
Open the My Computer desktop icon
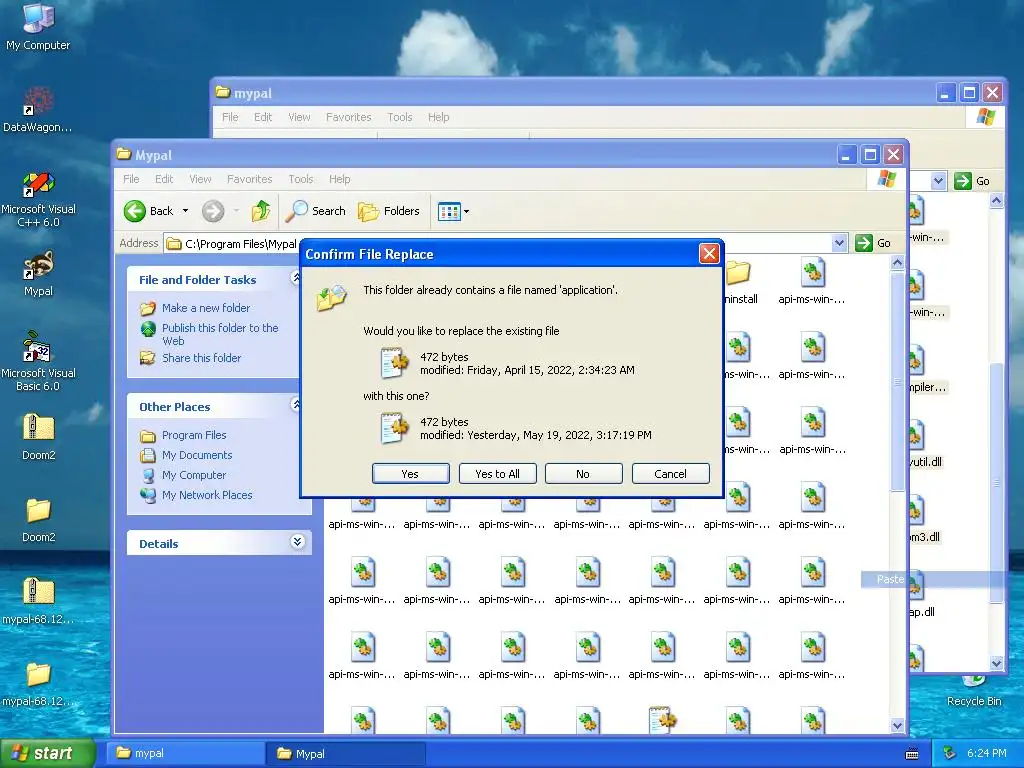coord(38,26)
